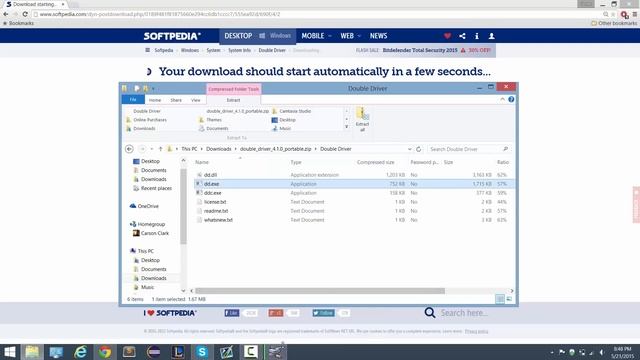This screenshot has height=360, width=640.
Task: Click the Facebook Like button
Action: [x=232, y=313]
